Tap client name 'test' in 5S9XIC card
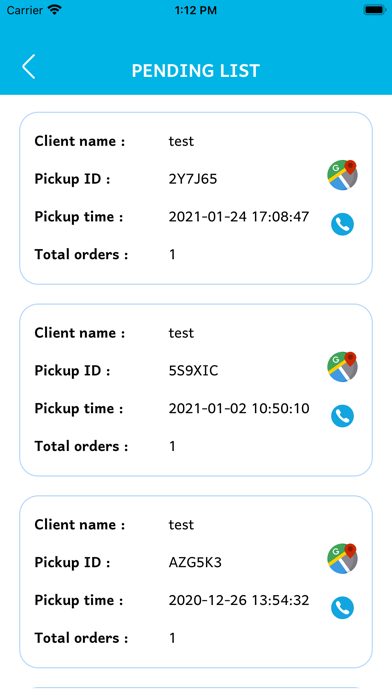This screenshot has width=392, height=696. tap(181, 333)
